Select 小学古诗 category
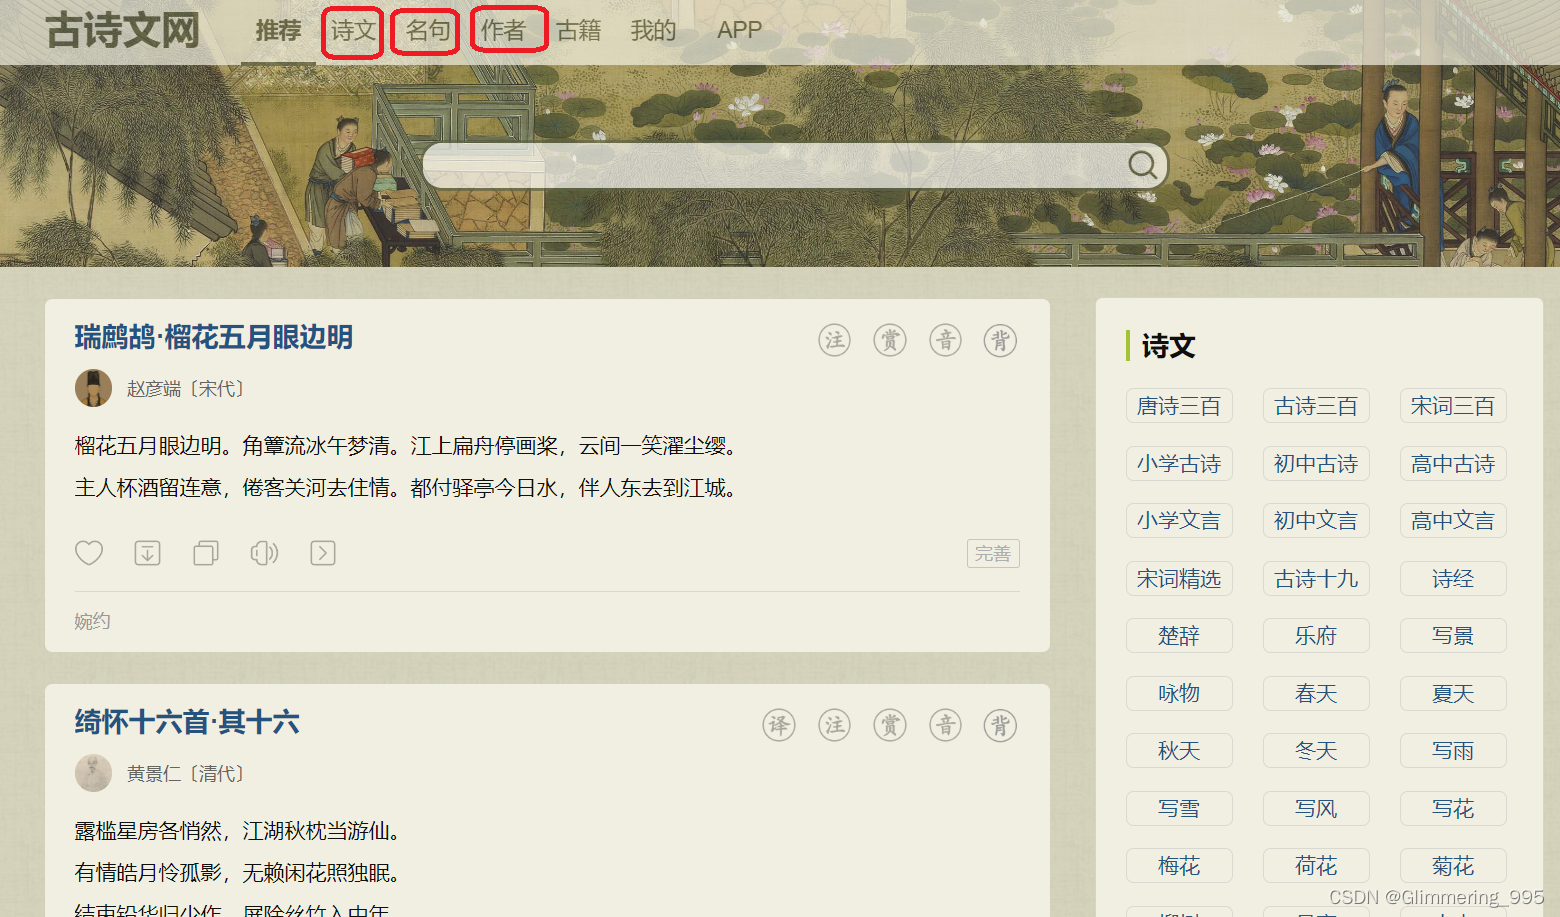This screenshot has width=1560, height=917. coord(1179,464)
